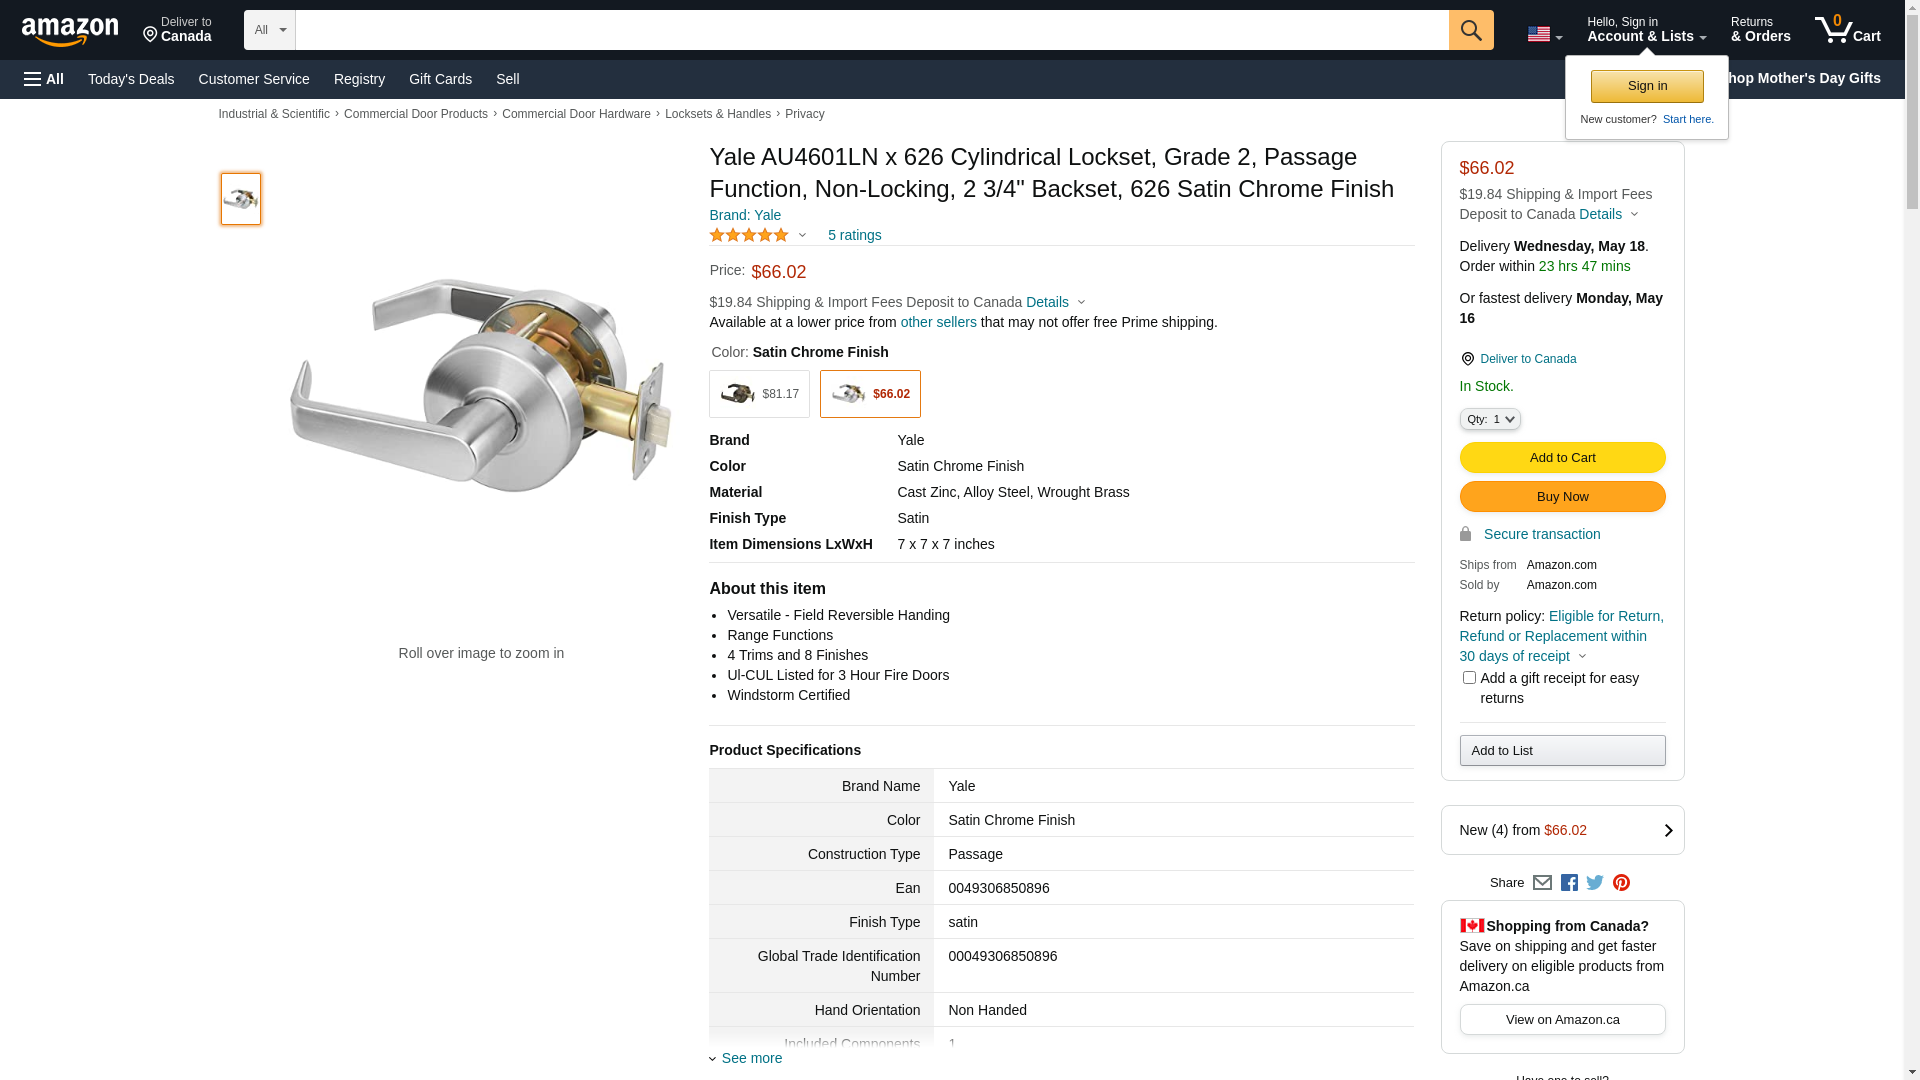Share product on Pinterest
The height and width of the screenshot is (1080, 1920).
coord(1621,883)
